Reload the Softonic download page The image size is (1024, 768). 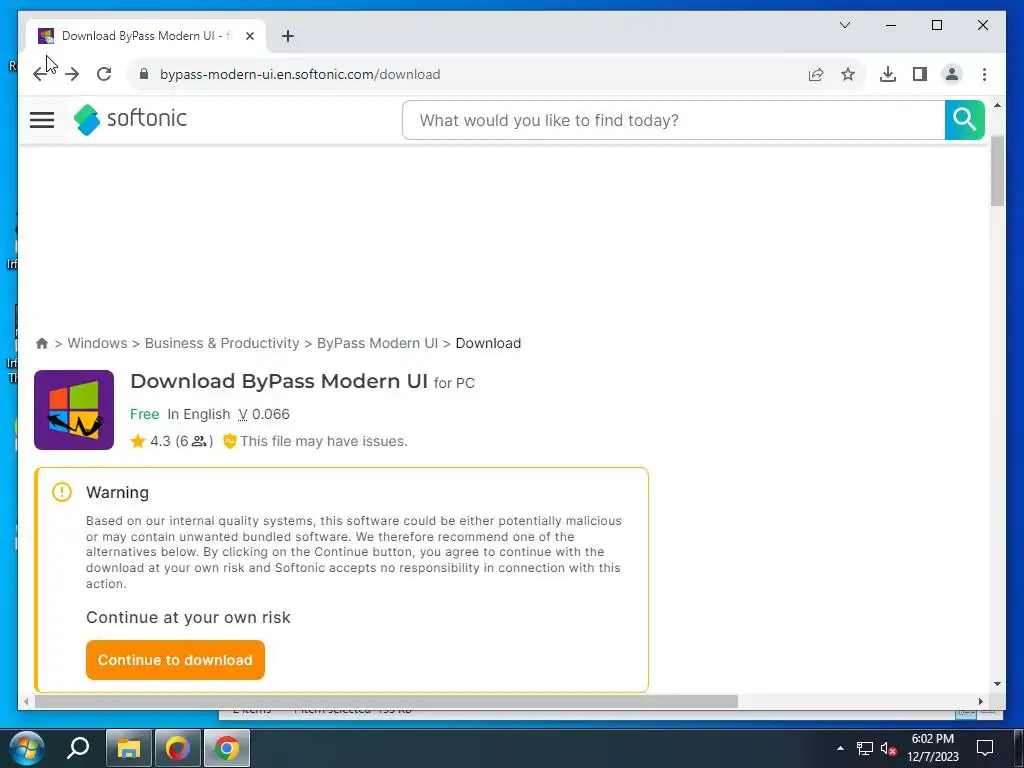(104, 74)
